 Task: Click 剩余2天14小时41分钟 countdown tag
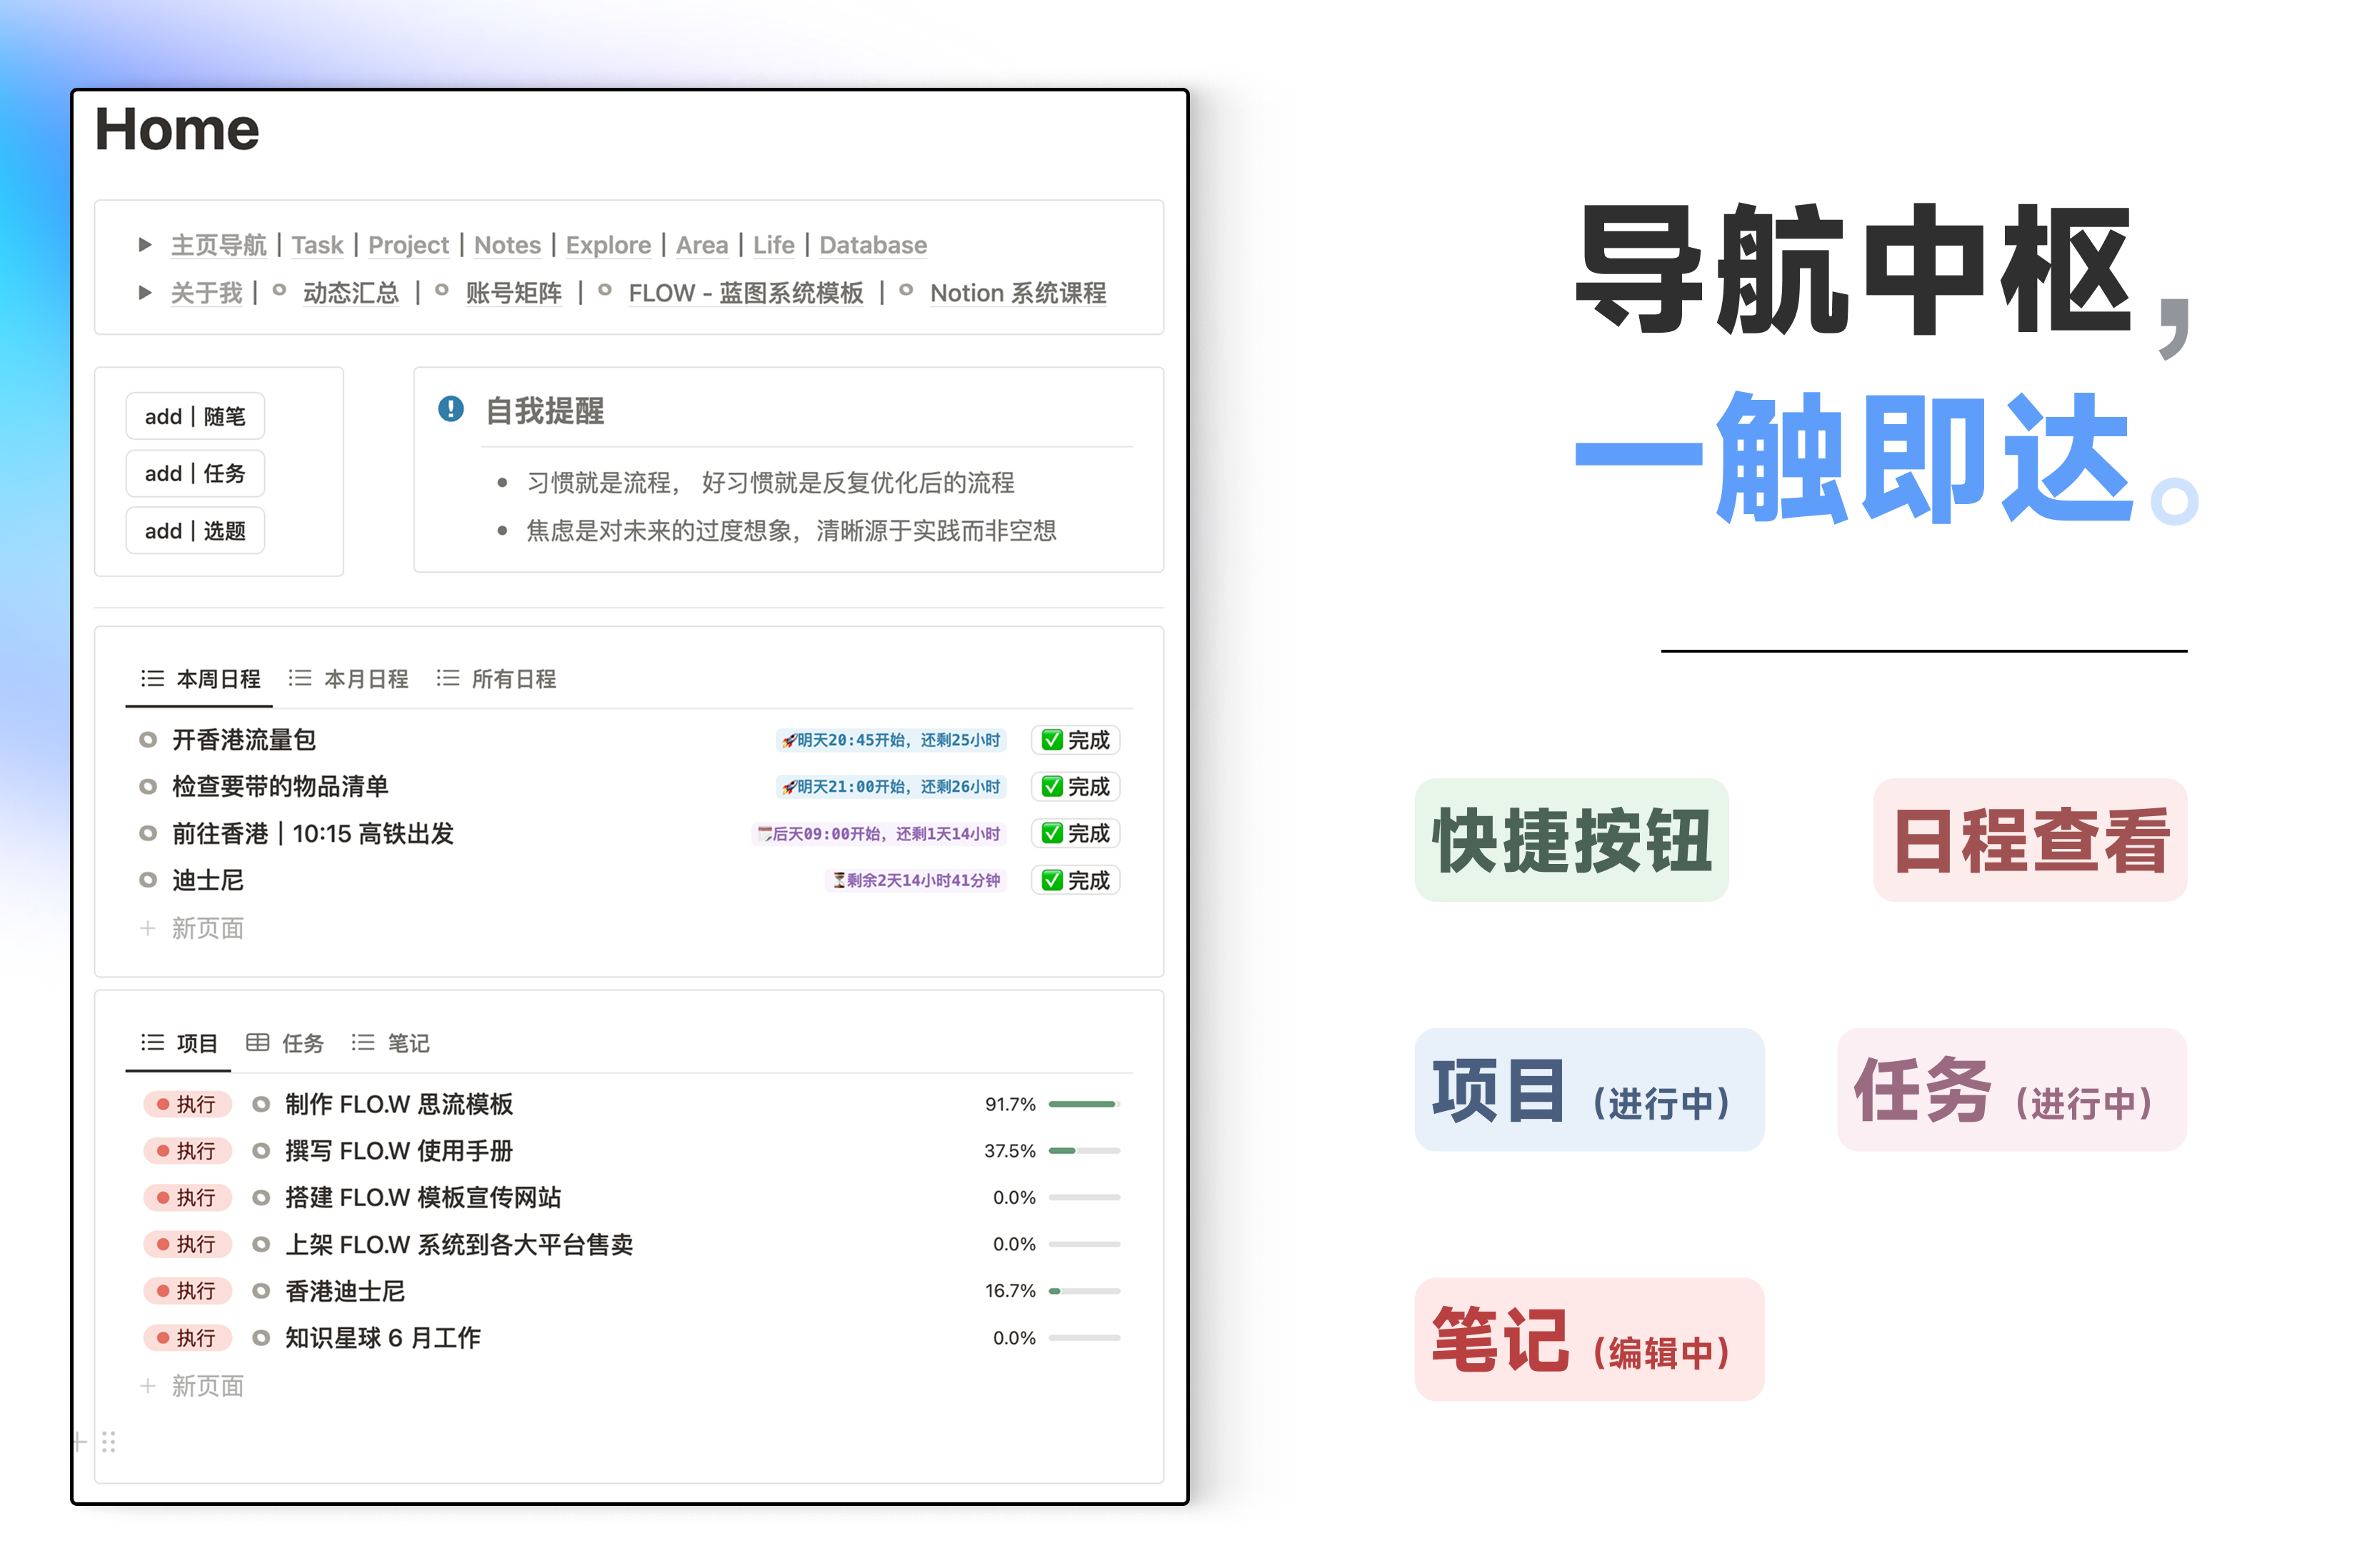915,880
